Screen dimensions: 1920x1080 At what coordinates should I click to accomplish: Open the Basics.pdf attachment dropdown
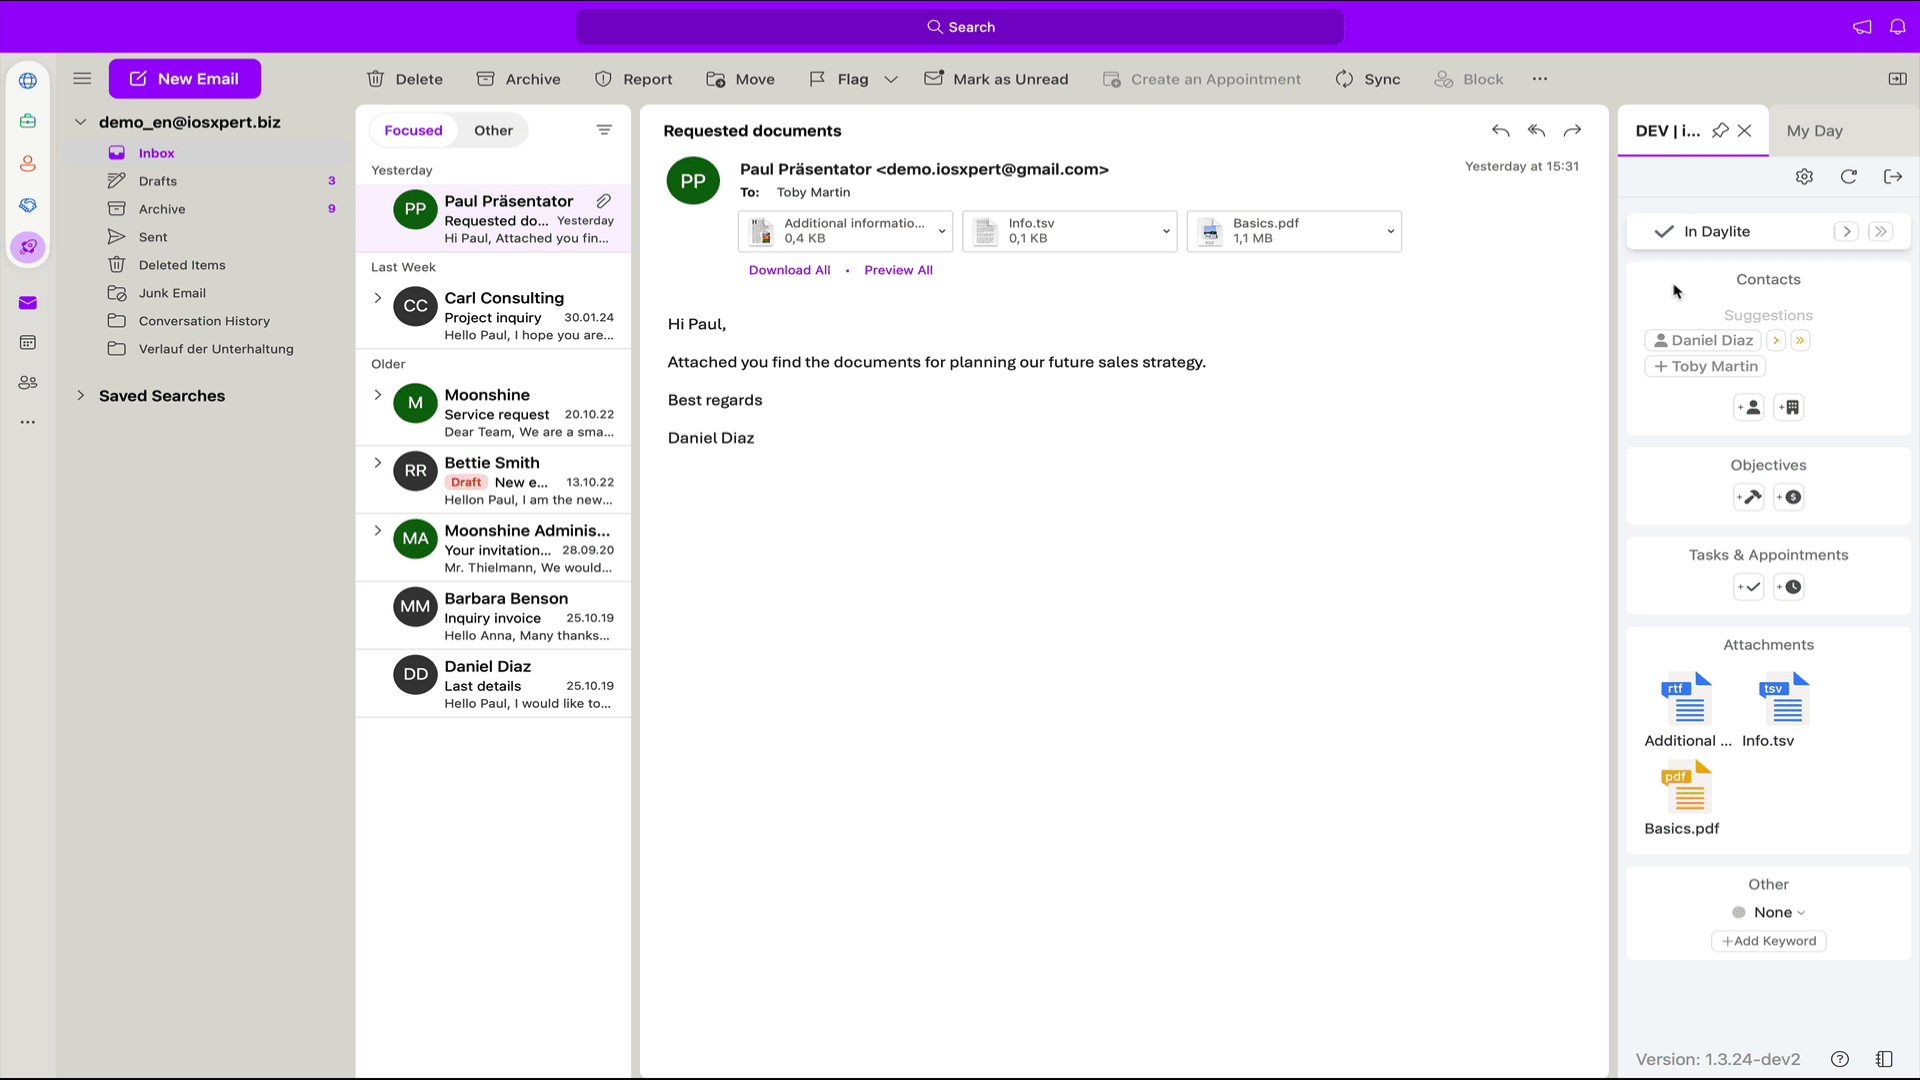coord(1390,231)
